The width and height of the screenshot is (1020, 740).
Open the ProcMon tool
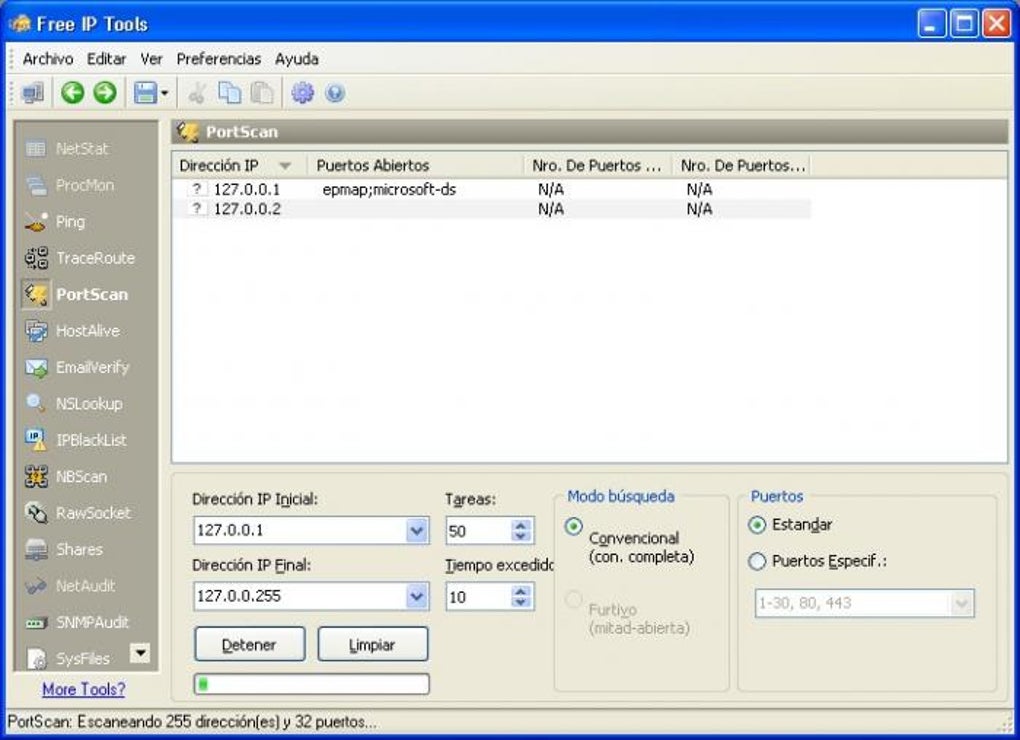[70, 185]
